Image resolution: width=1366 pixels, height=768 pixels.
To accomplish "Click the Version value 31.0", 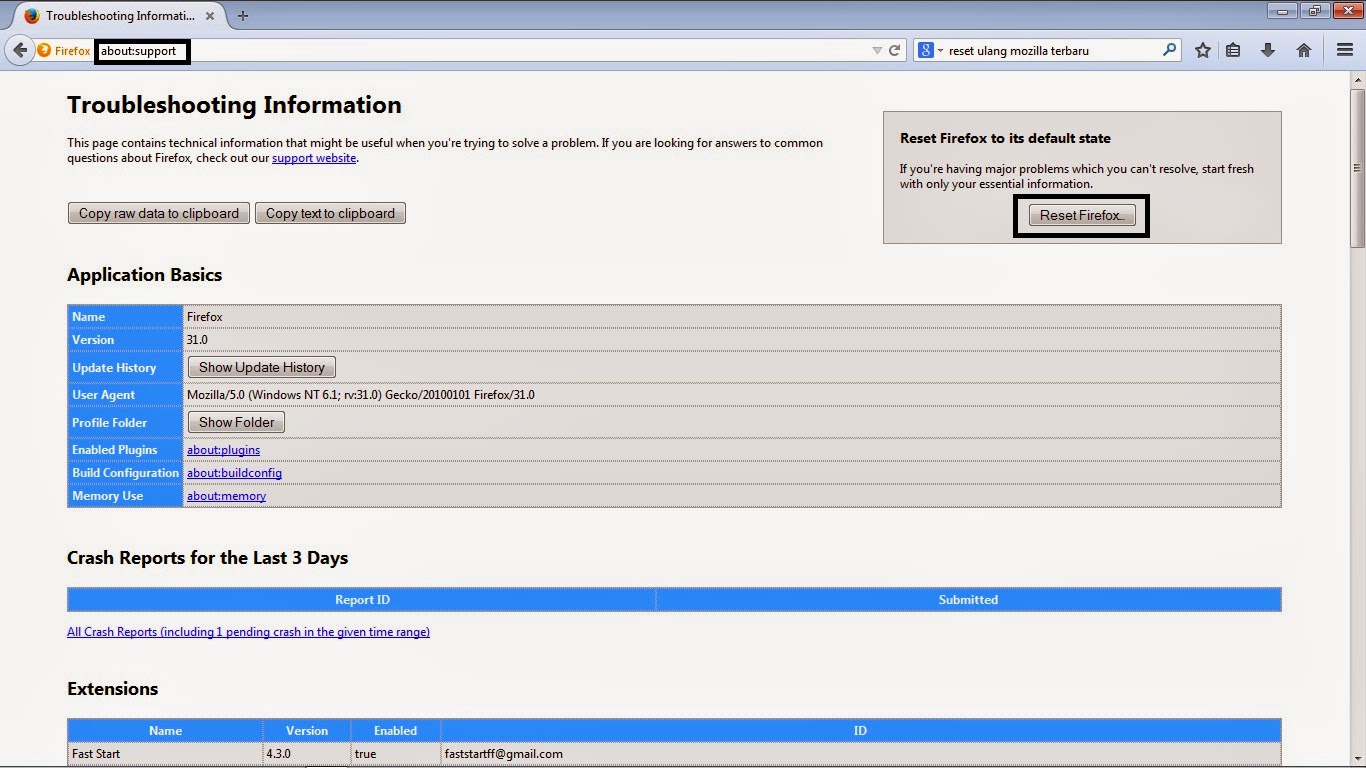I will click(197, 340).
